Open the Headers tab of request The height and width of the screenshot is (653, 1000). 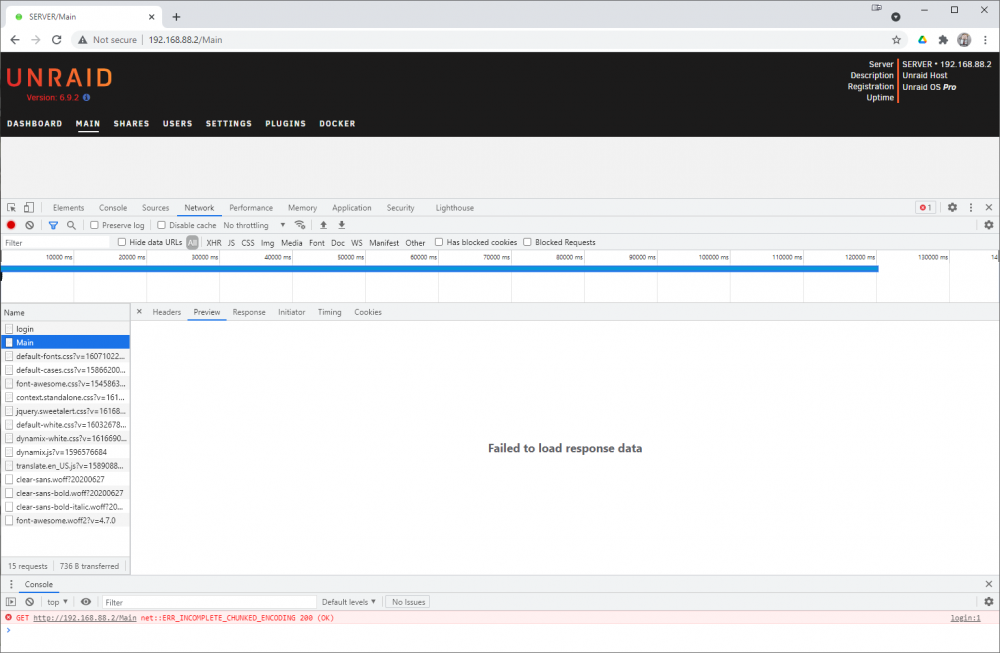pos(166,312)
